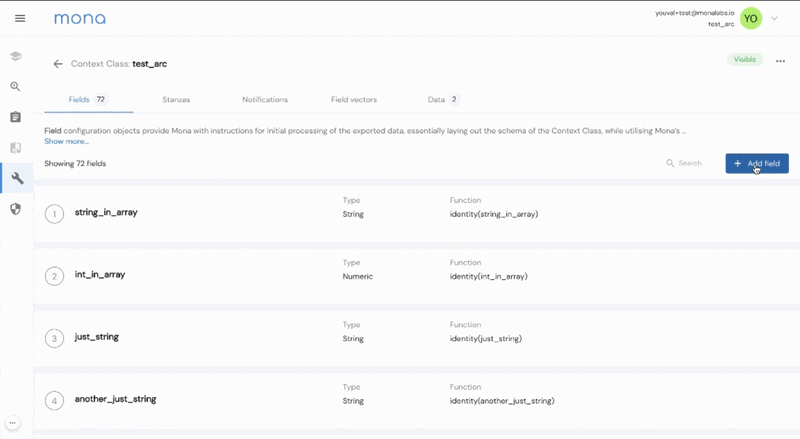Open the just_string field
The width and height of the screenshot is (800, 439).
pos(97,337)
